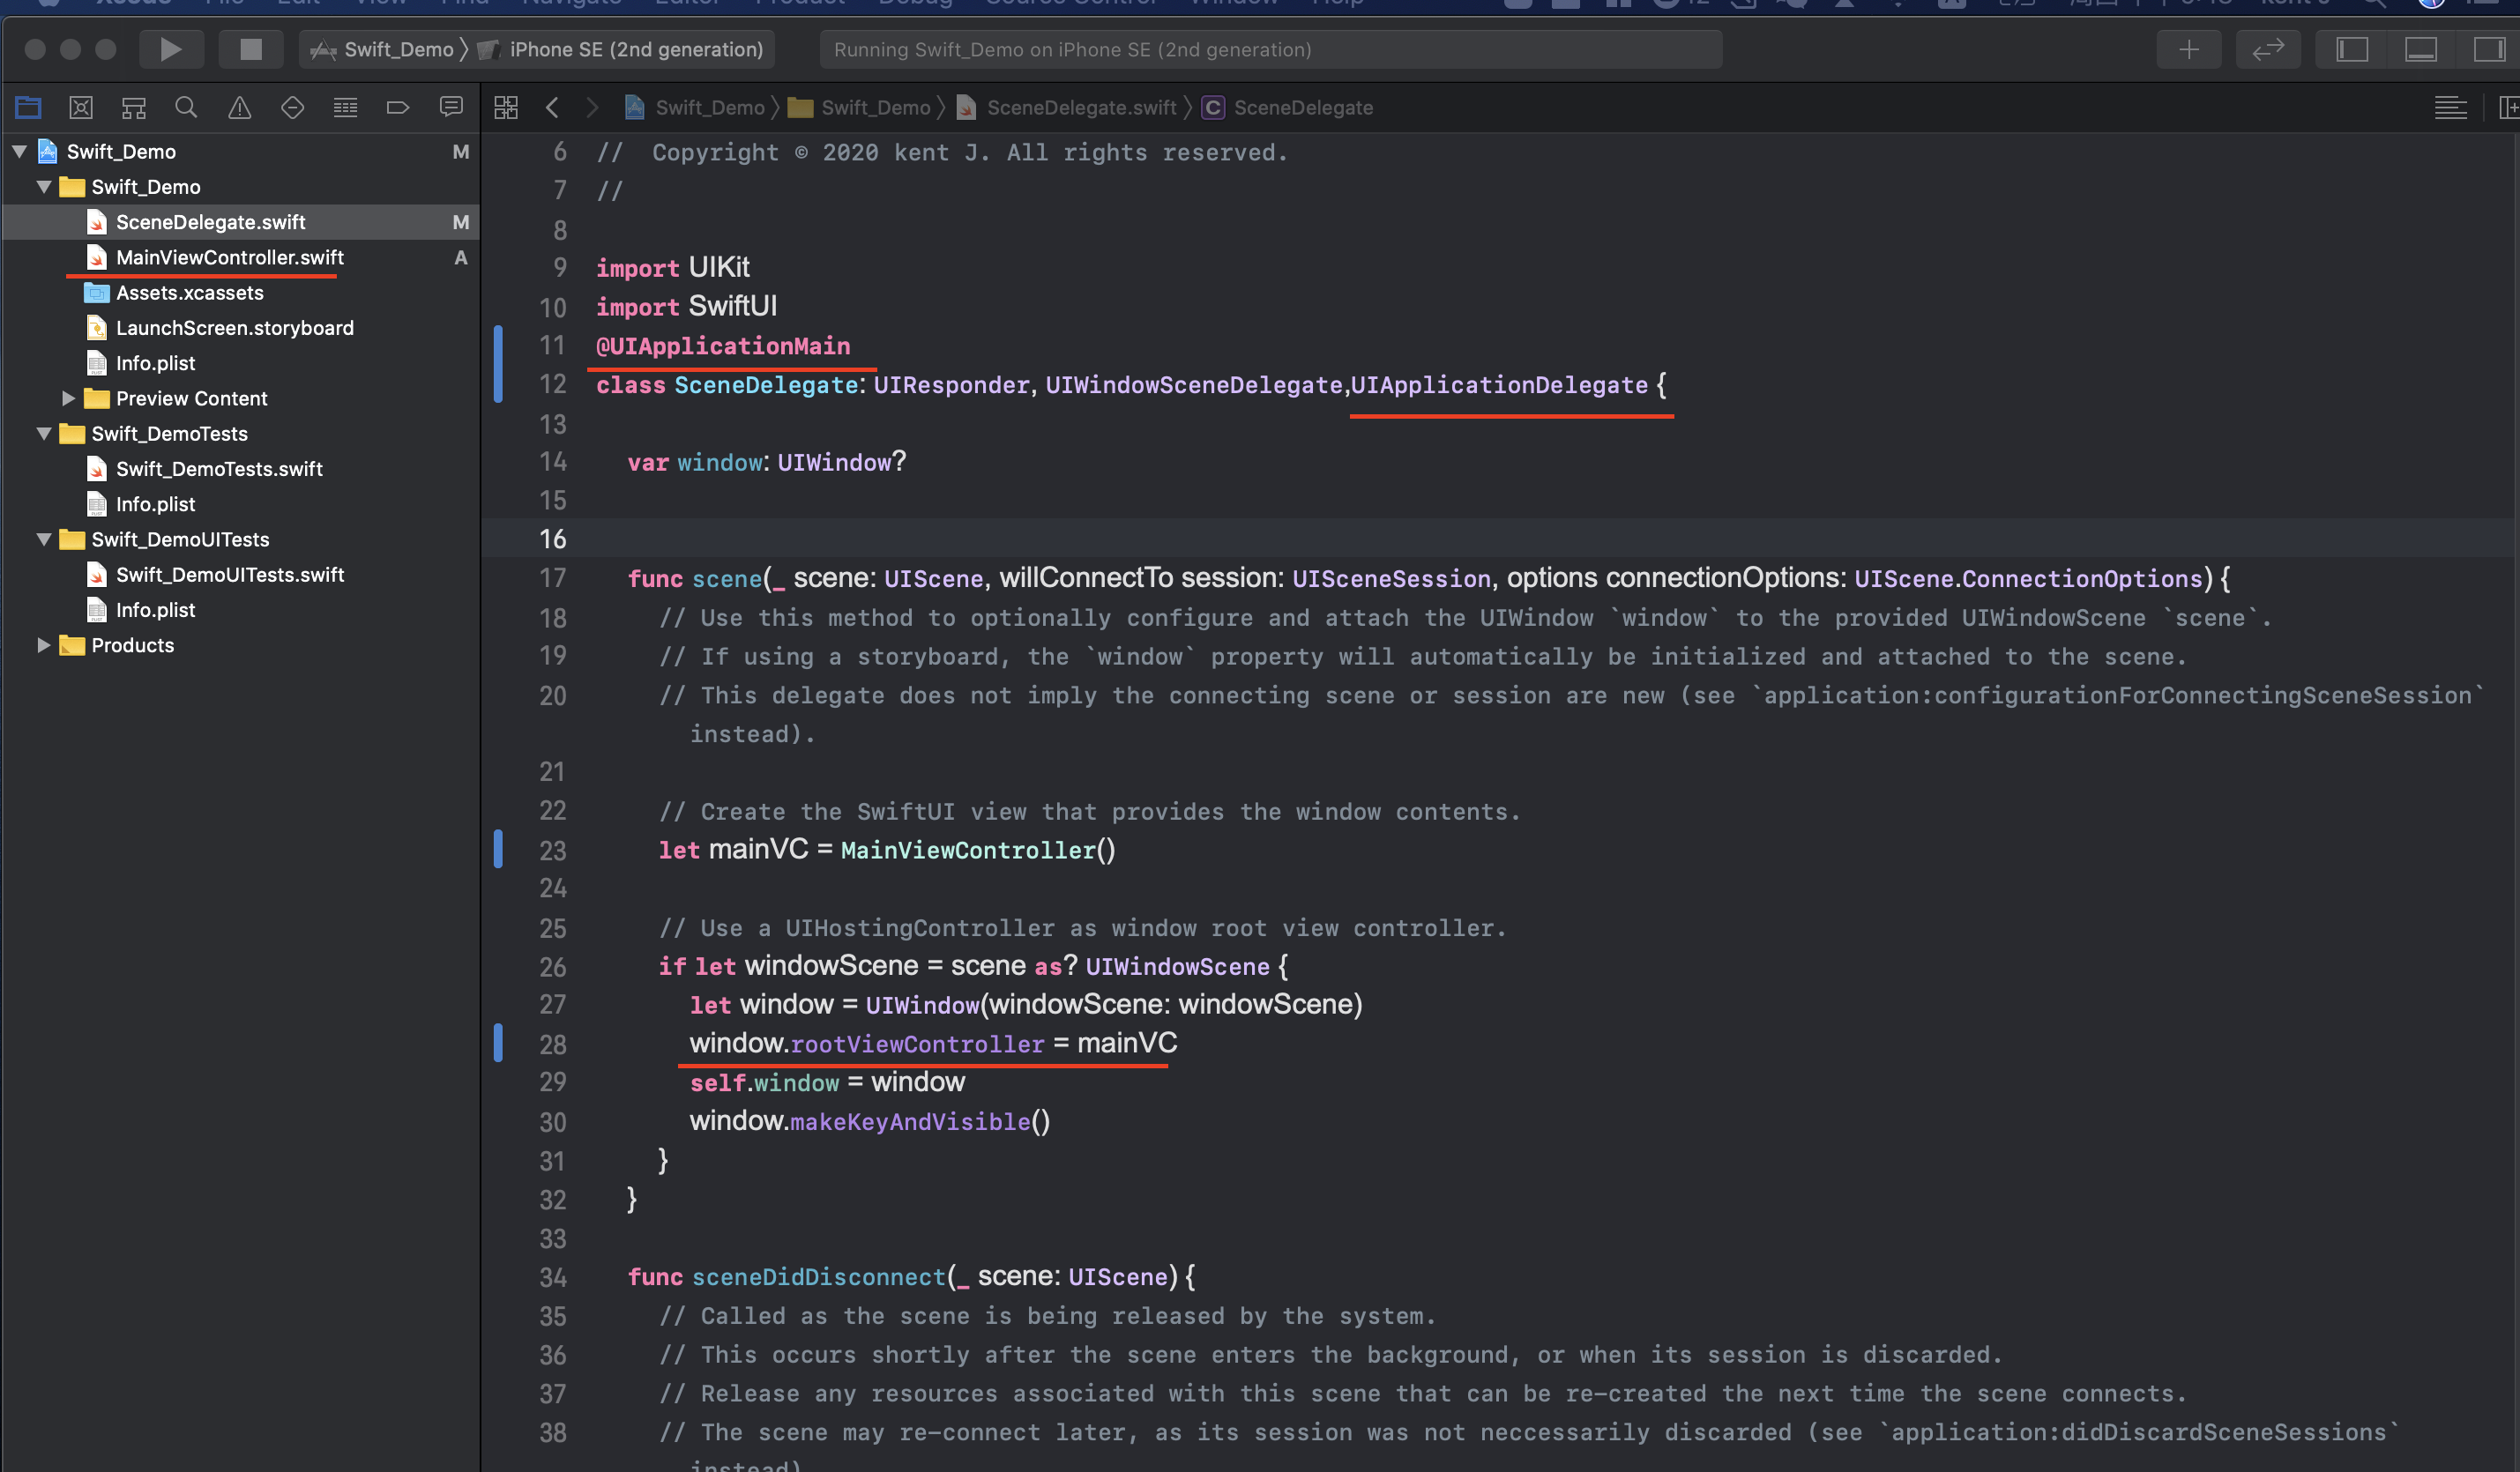Open the Issue navigator warning icon
Viewport: 2520px width, 1472px height.
tap(239, 107)
